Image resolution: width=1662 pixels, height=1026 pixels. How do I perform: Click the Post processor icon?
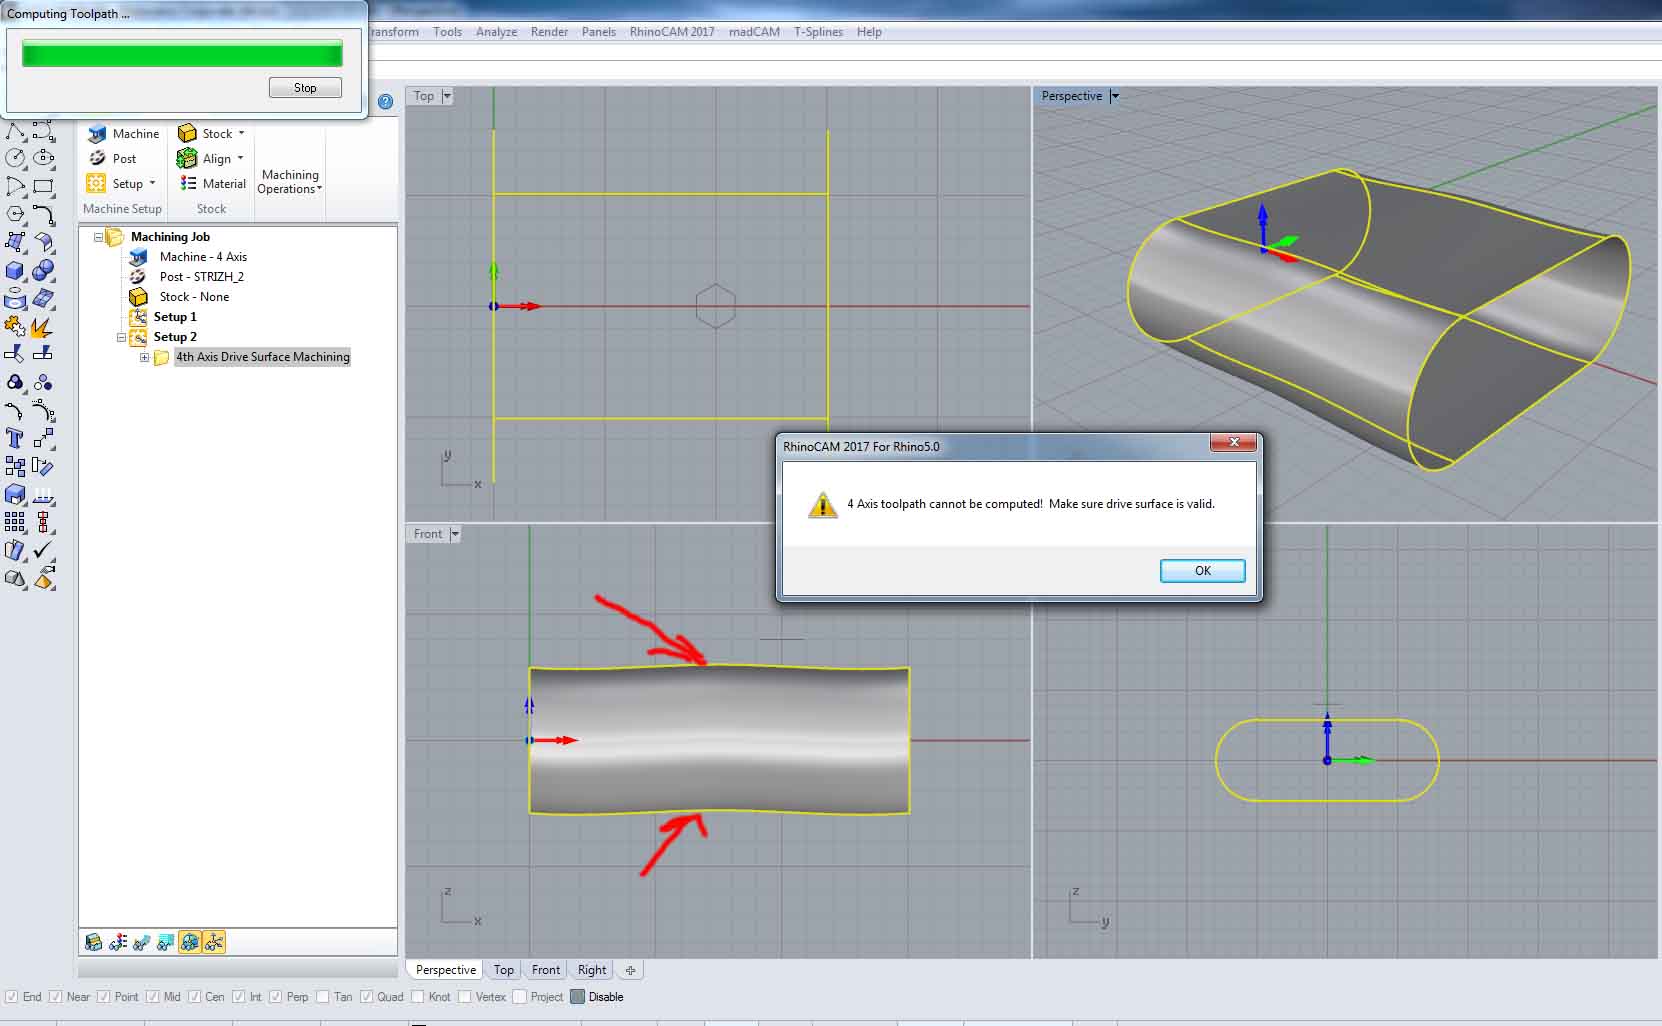click(98, 159)
